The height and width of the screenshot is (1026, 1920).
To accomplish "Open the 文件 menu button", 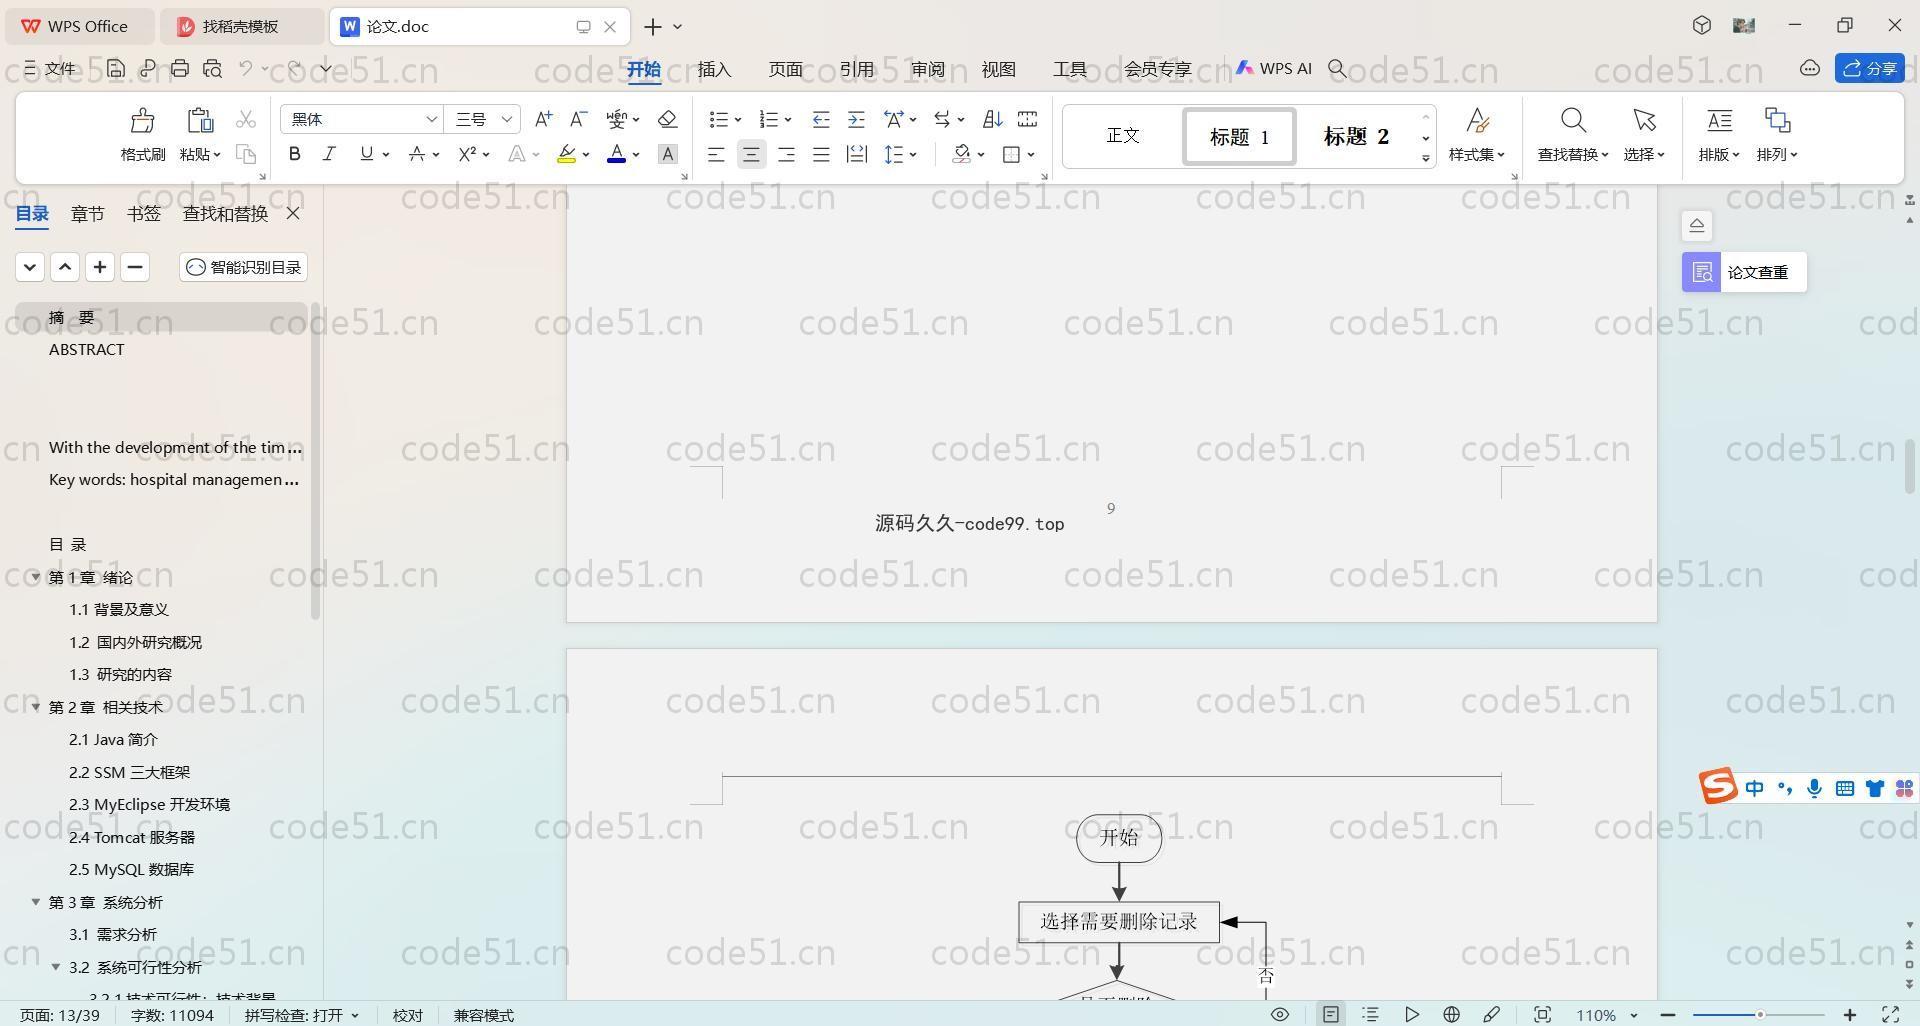I will click(x=49, y=68).
